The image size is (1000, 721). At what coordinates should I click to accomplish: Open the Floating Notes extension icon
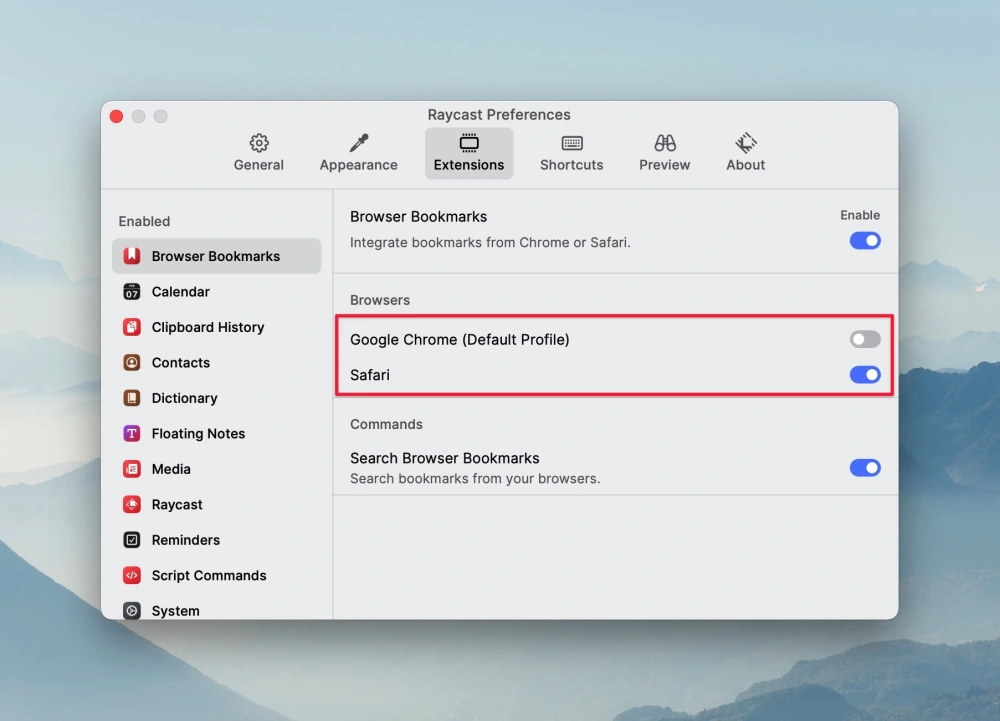click(x=131, y=433)
